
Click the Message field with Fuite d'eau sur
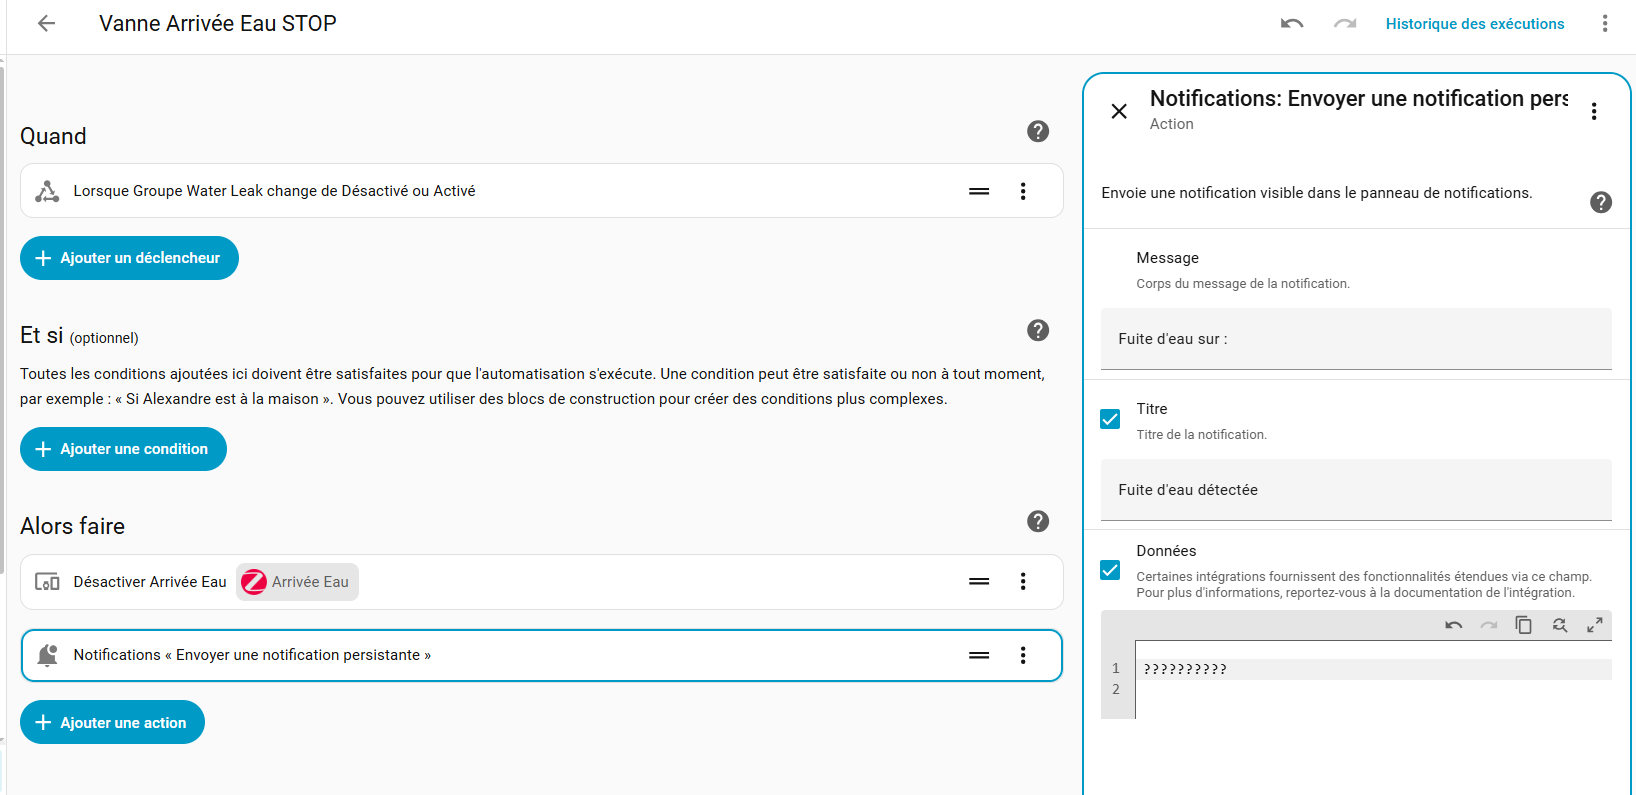pyautogui.click(x=1355, y=339)
